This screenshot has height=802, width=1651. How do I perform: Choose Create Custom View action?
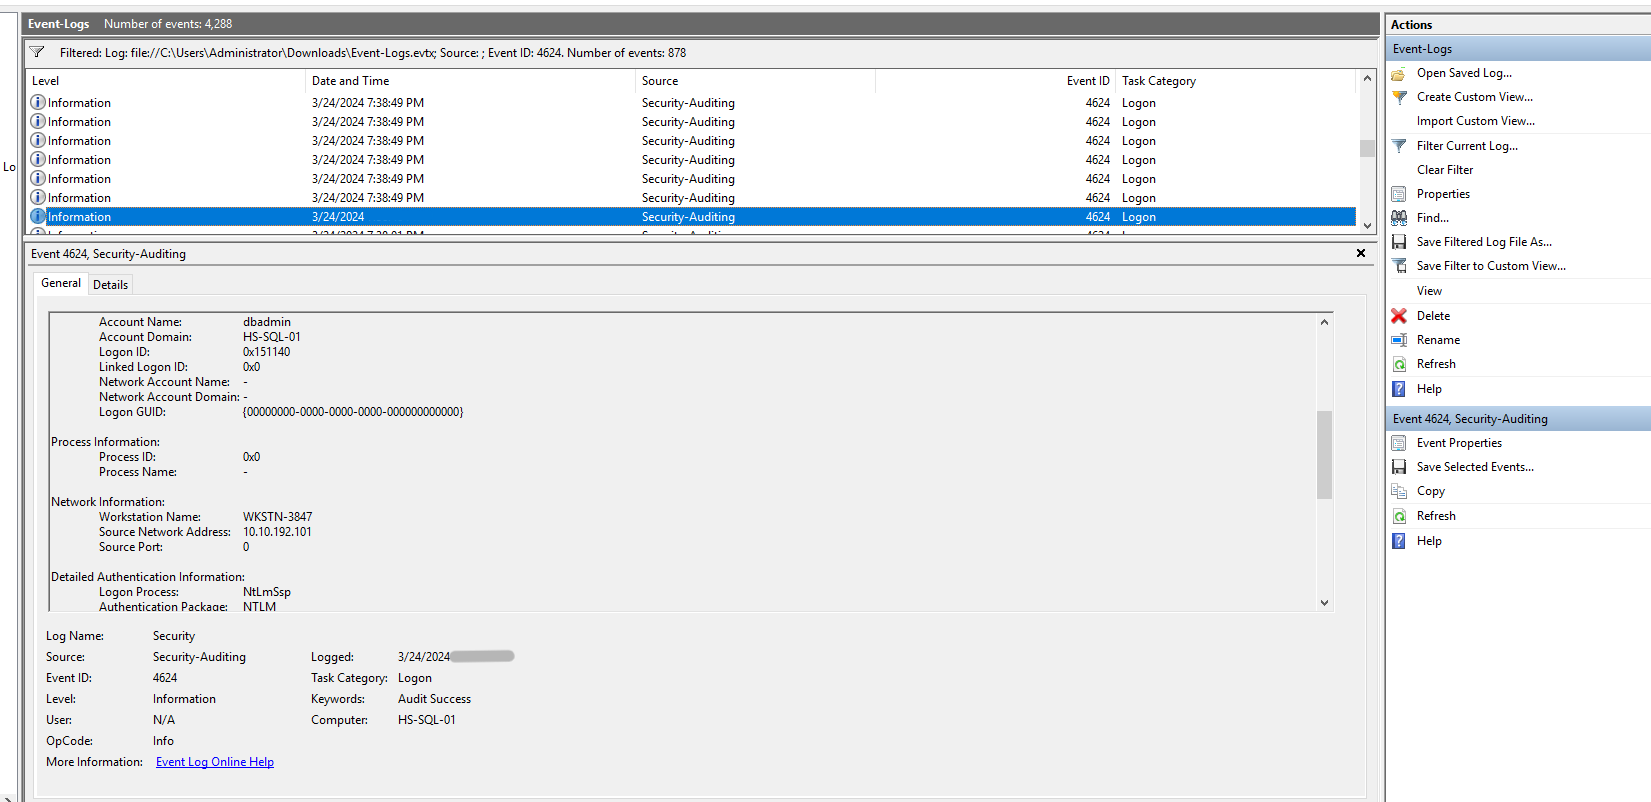point(1475,97)
